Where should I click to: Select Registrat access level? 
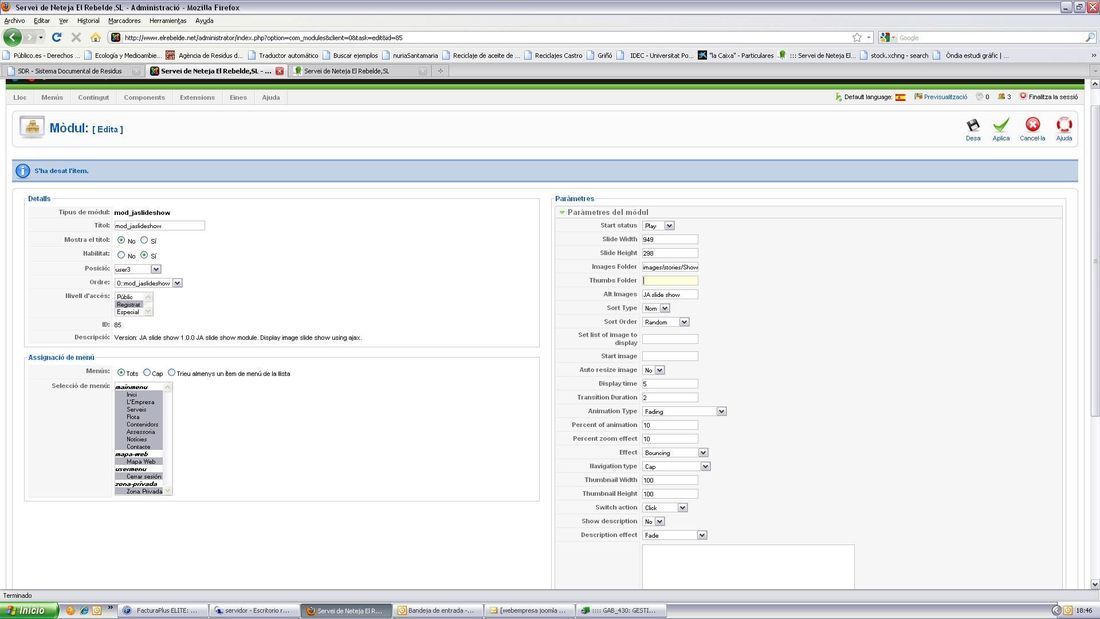pos(129,305)
